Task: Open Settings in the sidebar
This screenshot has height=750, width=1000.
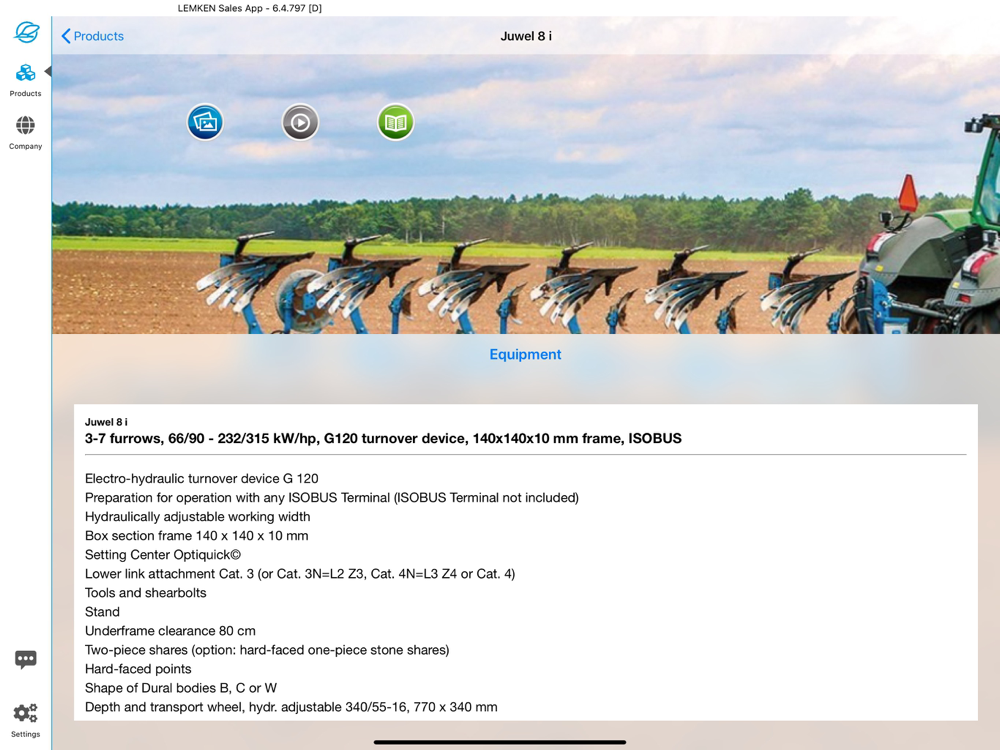Action: coord(26,720)
